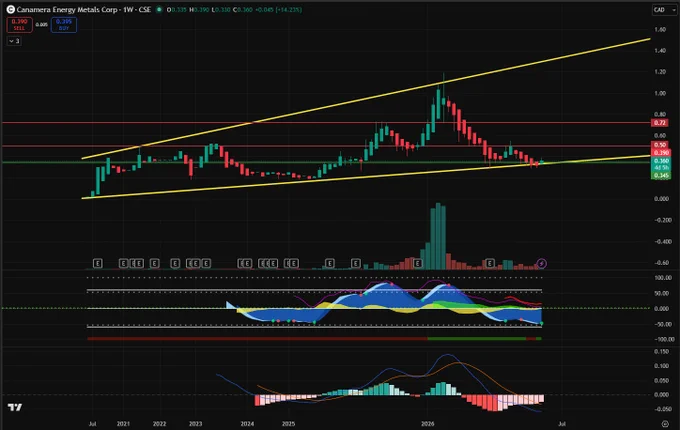This screenshot has width=680, height=430.
Task: Click the 2024 time axis label
Action: point(247,423)
